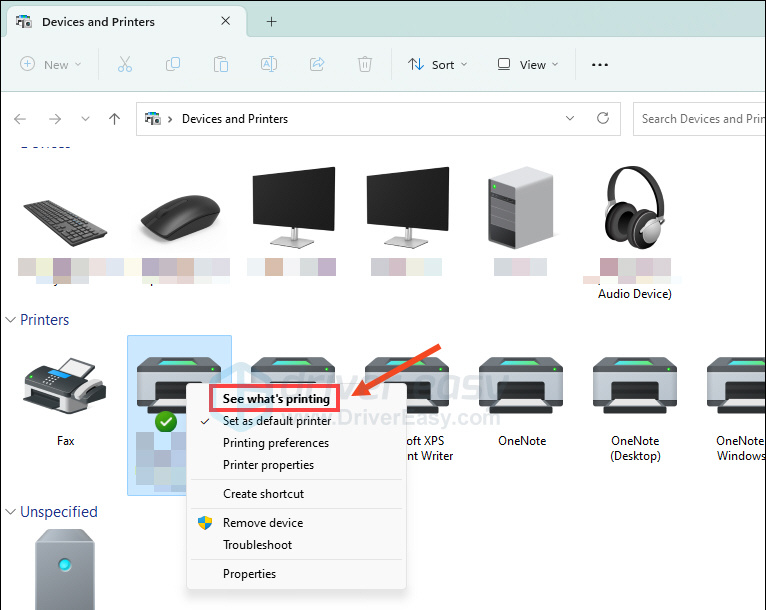
Task: Collapse the Printers section
Action: coord(11,320)
